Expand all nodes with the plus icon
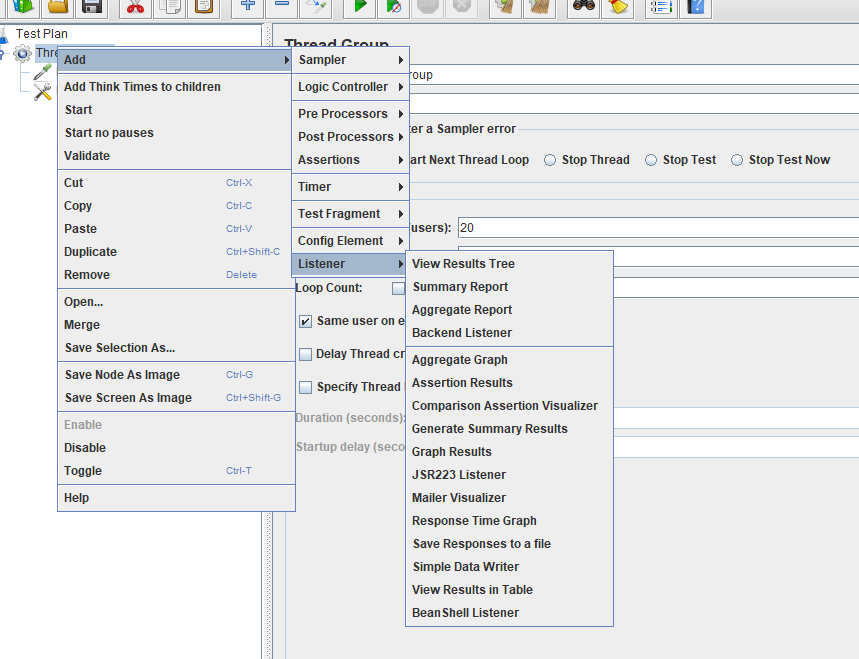This screenshot has height=659, width=859. click(x=248, y=7)
